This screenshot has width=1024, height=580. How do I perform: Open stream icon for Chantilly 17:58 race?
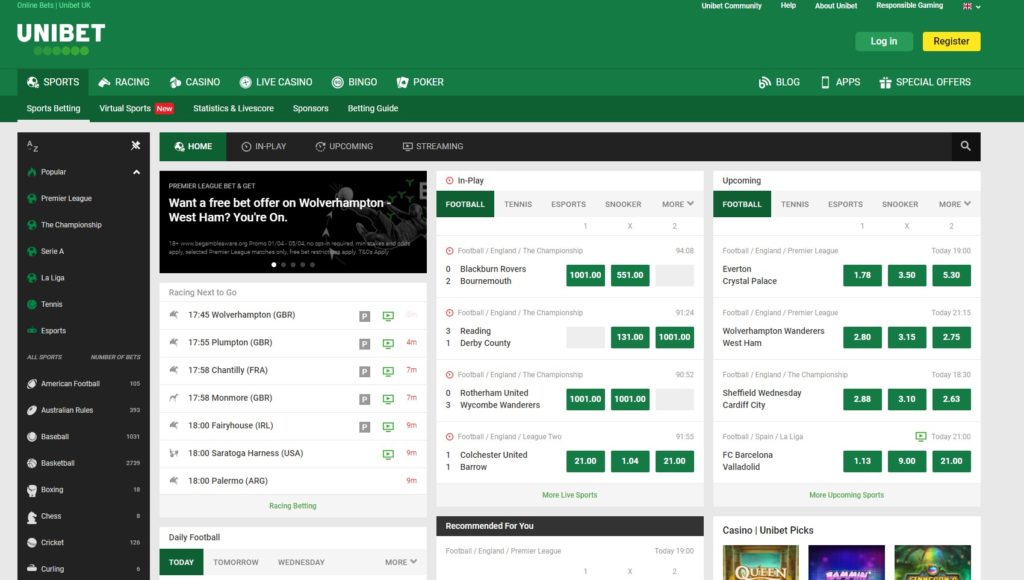[388, 371]
